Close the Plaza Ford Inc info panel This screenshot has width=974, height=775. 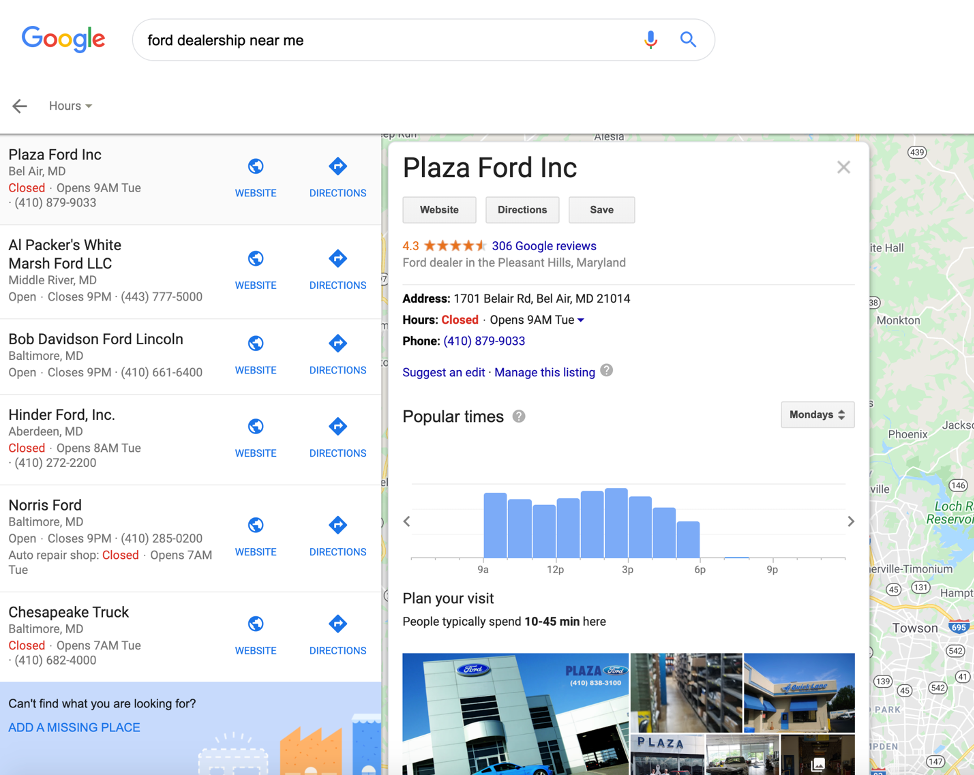[x=844, y=167]
